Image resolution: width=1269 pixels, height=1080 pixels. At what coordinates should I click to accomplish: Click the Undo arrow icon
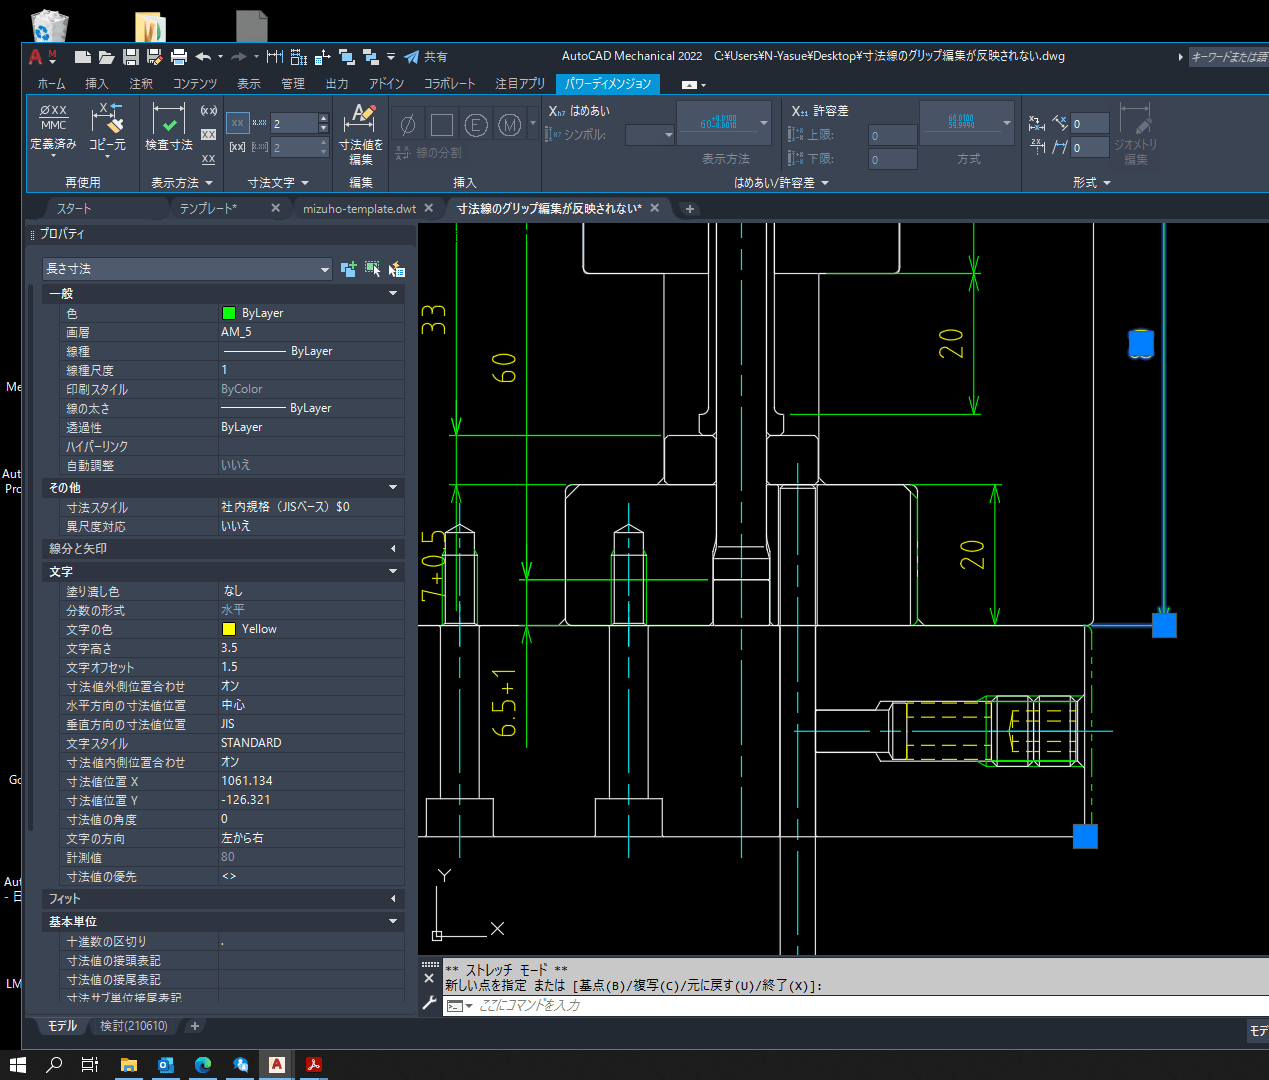203,57
